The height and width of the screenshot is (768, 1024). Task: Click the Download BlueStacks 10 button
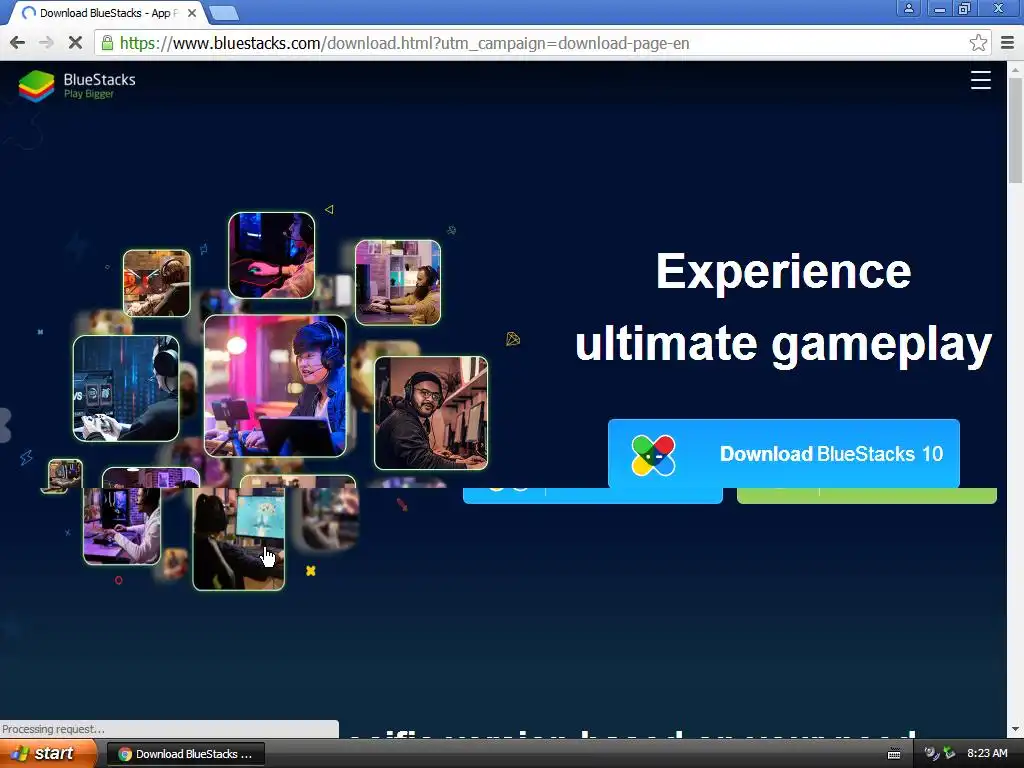pos(784,453)
